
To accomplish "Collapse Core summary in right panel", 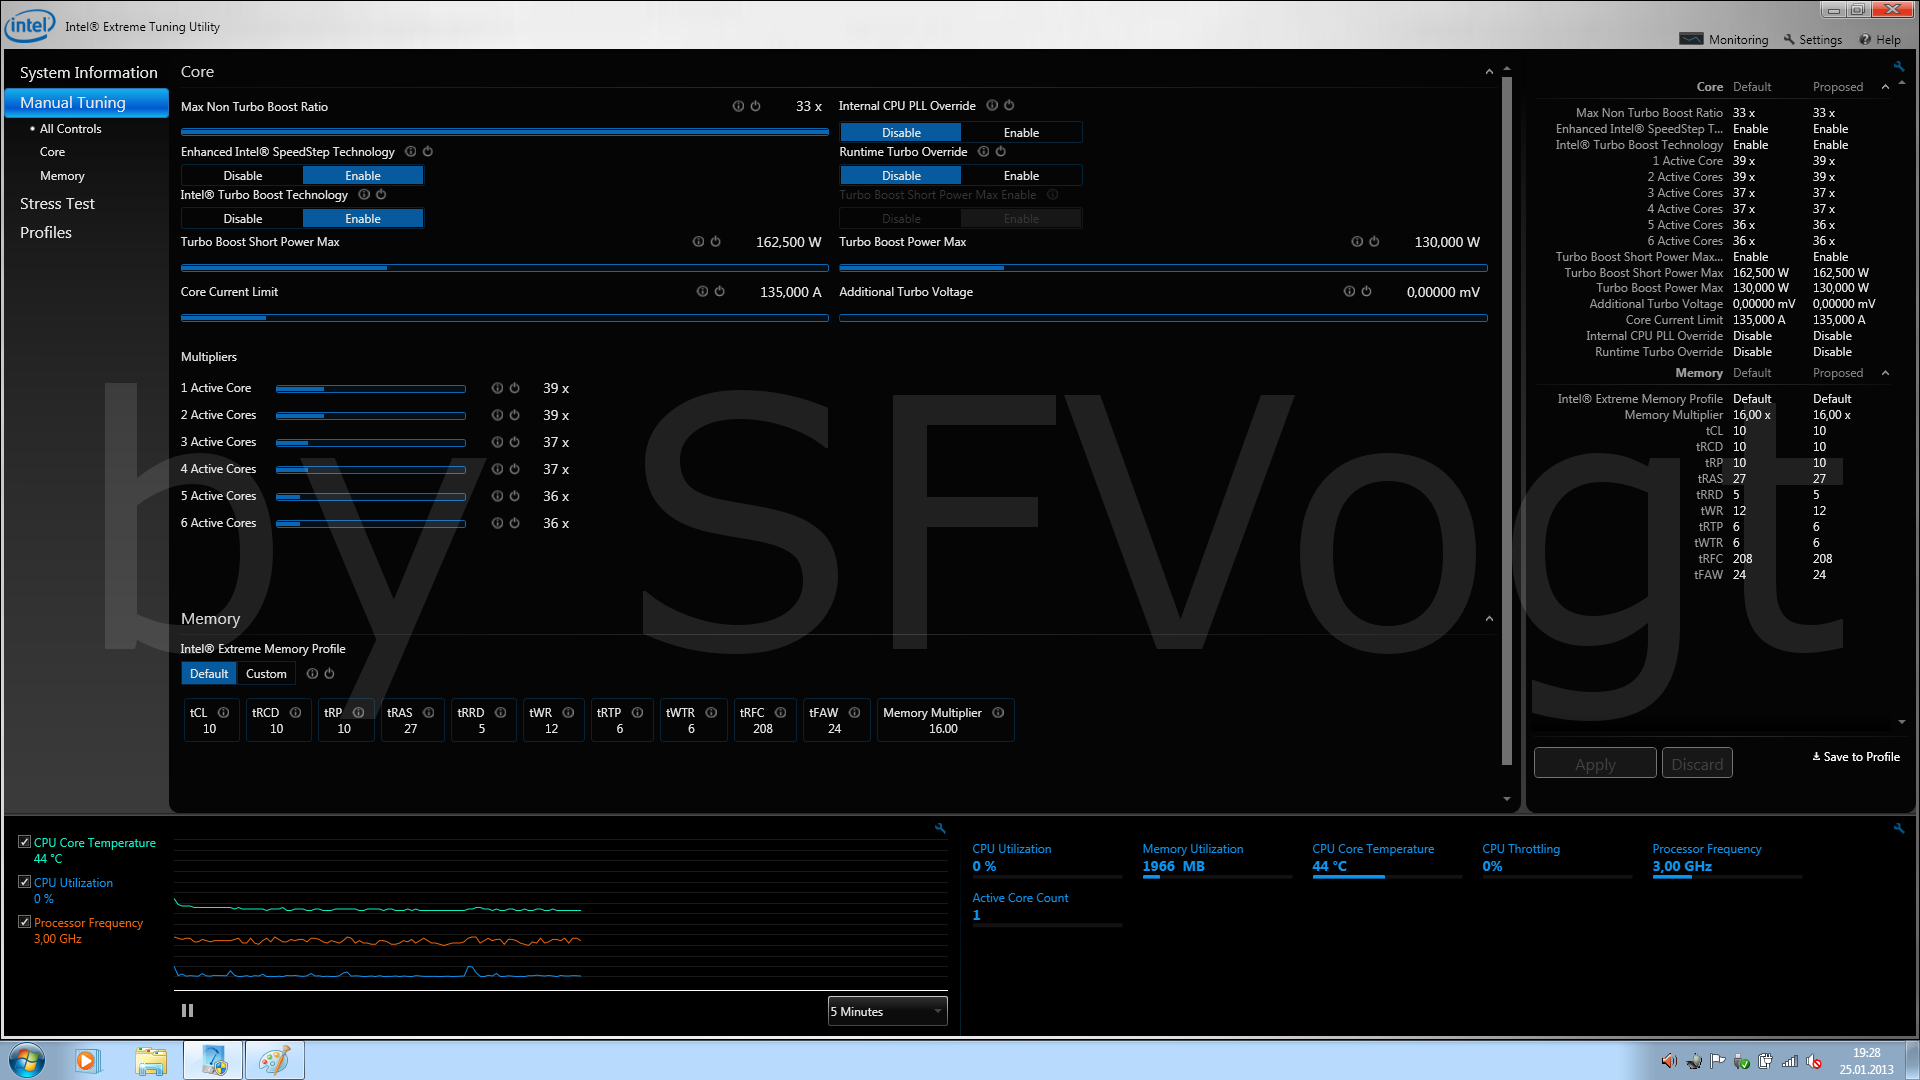I will tap(1885, 87).
